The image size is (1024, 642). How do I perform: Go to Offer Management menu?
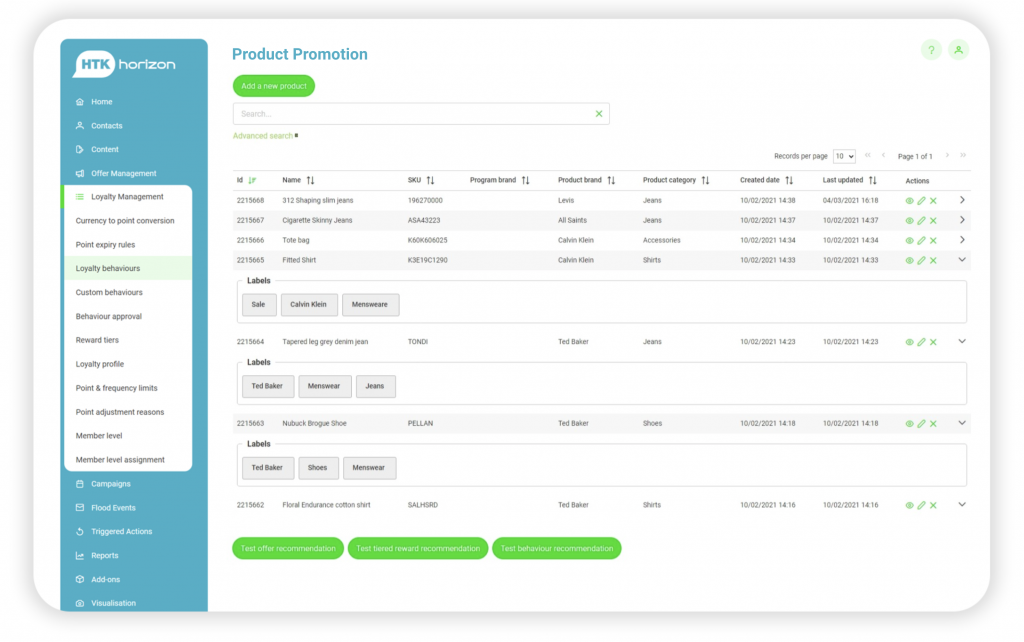123,173
